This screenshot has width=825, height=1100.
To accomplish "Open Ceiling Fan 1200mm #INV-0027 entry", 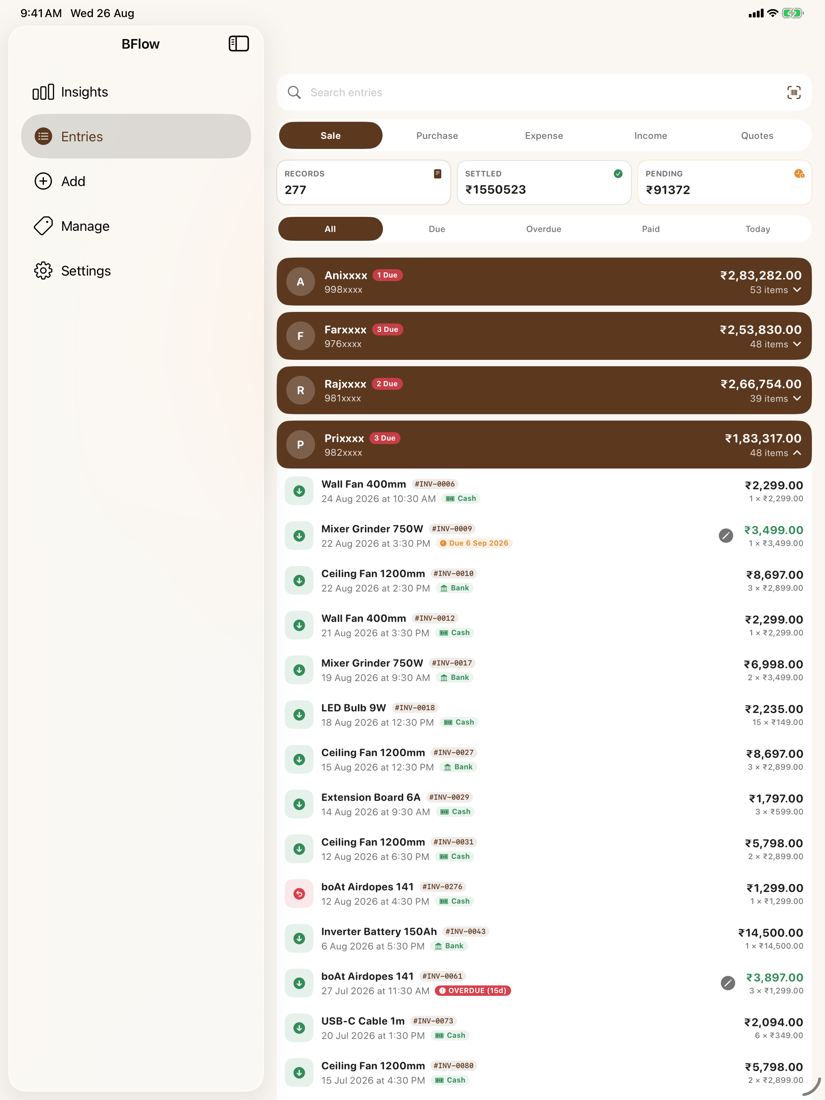I will [544, 759].
